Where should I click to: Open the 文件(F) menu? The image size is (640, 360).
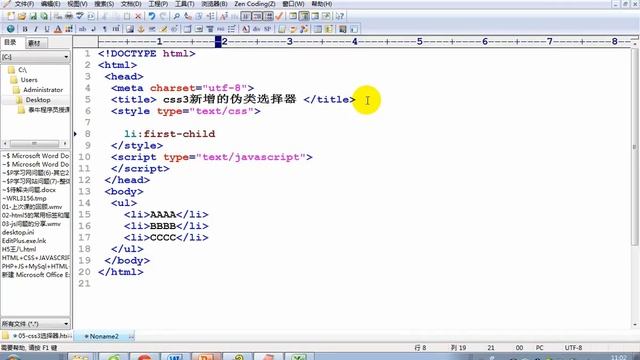tap(24, 4)
